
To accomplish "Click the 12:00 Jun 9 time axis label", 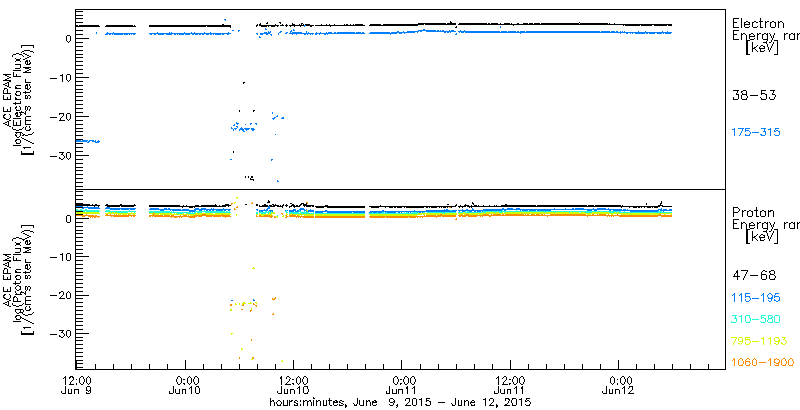I will coord(78,387).
